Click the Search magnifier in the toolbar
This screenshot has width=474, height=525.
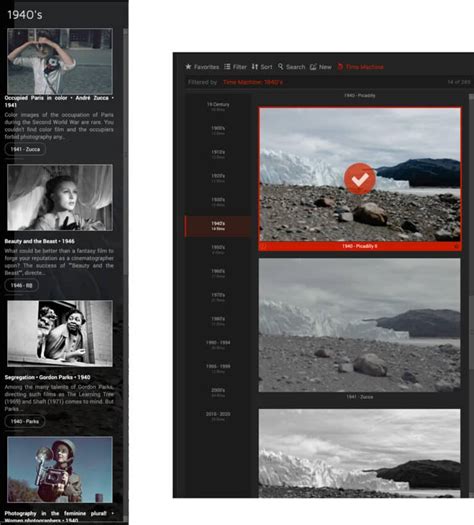click(291, 67)
